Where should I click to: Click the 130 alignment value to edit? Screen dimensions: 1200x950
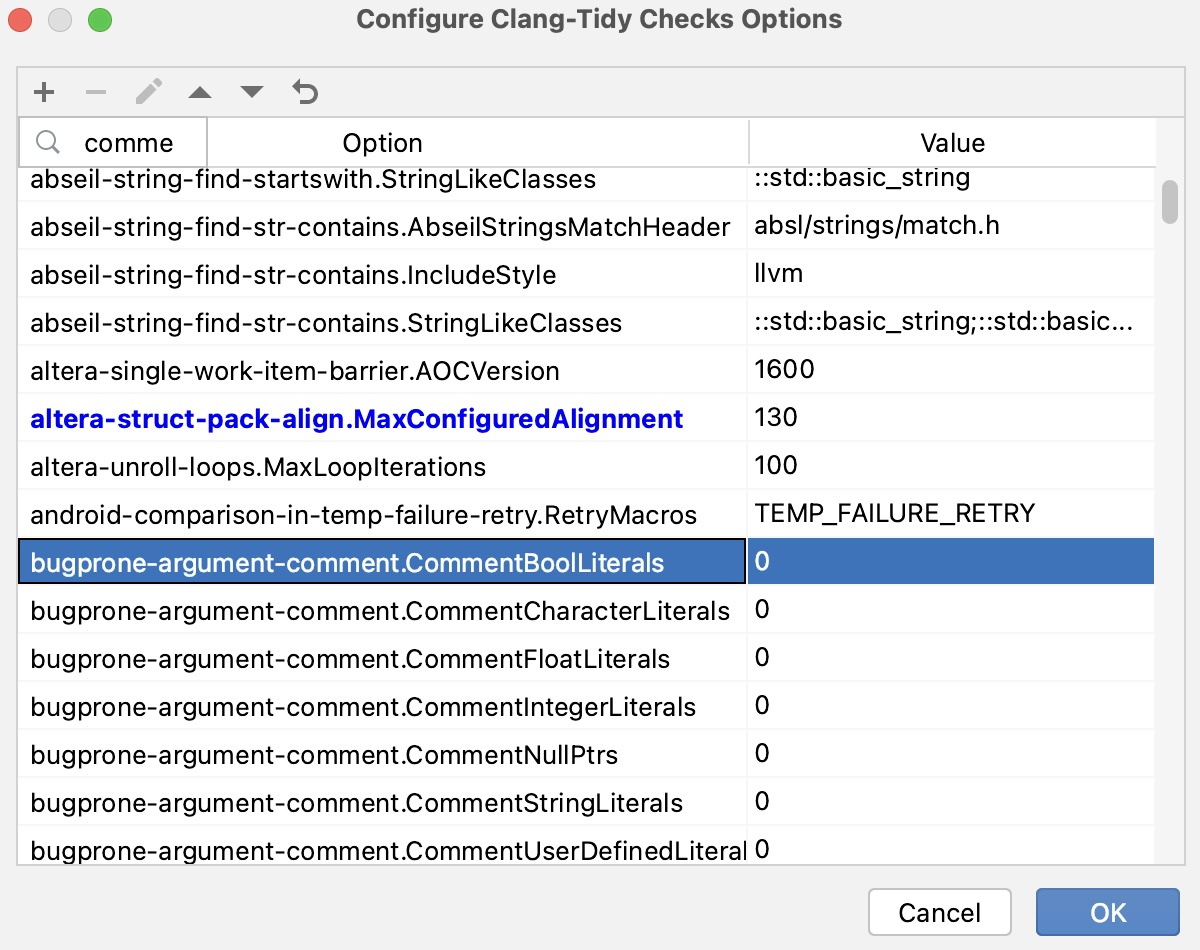pos(775,417)
